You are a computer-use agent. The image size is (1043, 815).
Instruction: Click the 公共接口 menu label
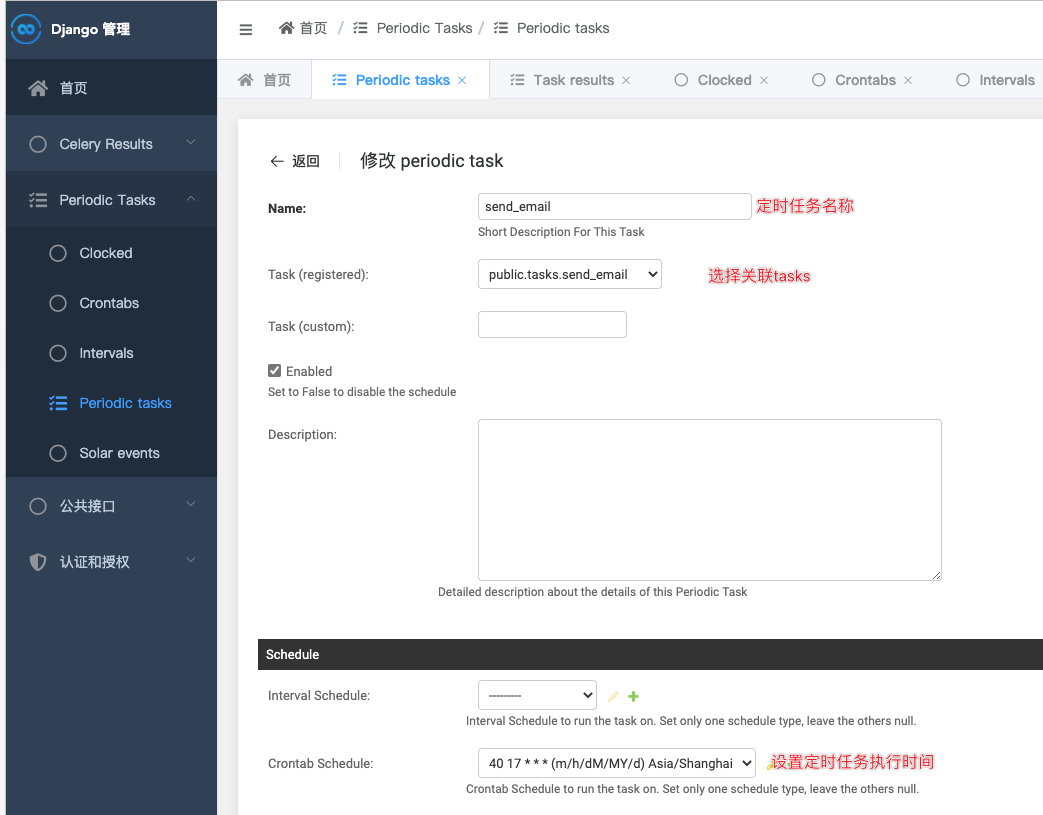click(x=87, y=506)
